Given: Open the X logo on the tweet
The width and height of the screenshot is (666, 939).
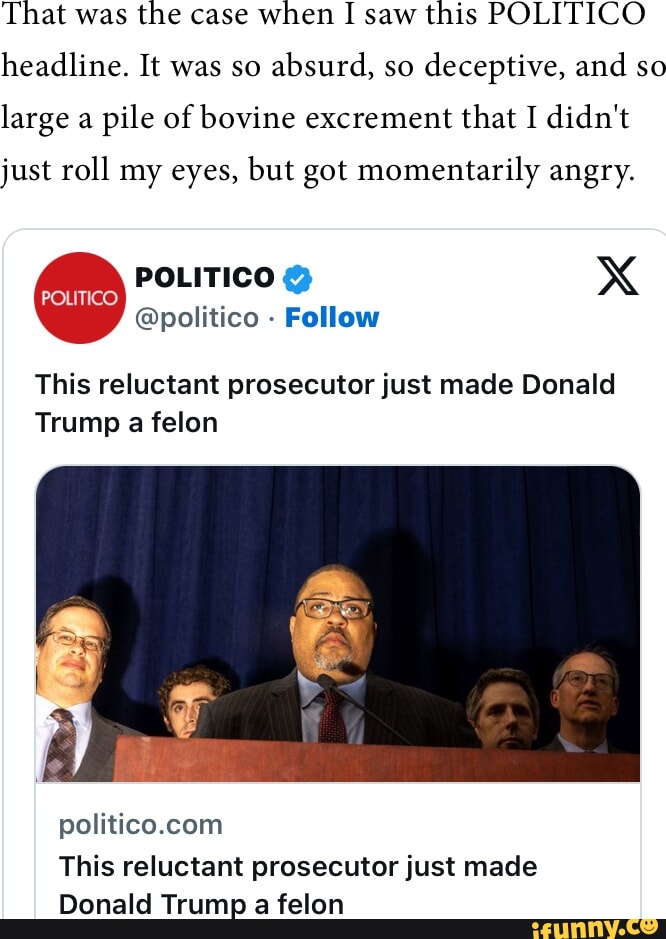Looking at the screenshot, I should click(x=617, y=275).
